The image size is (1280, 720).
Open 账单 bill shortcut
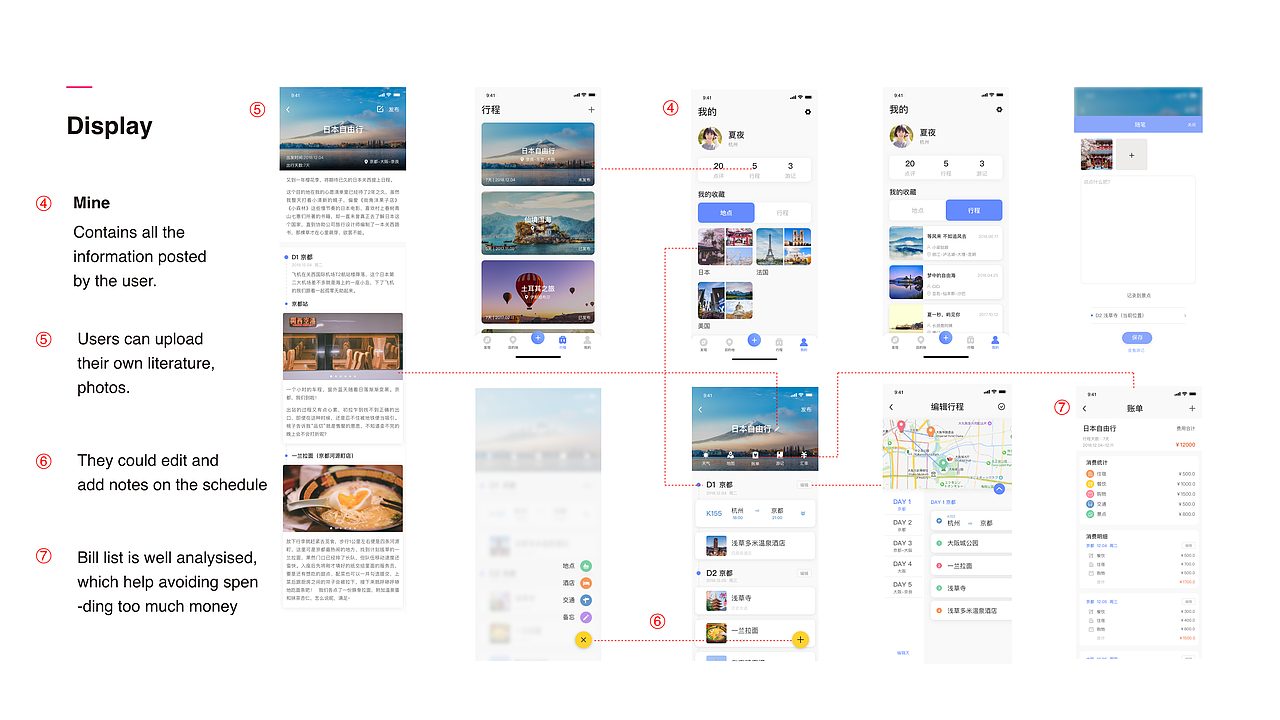[x=755, y=458]
